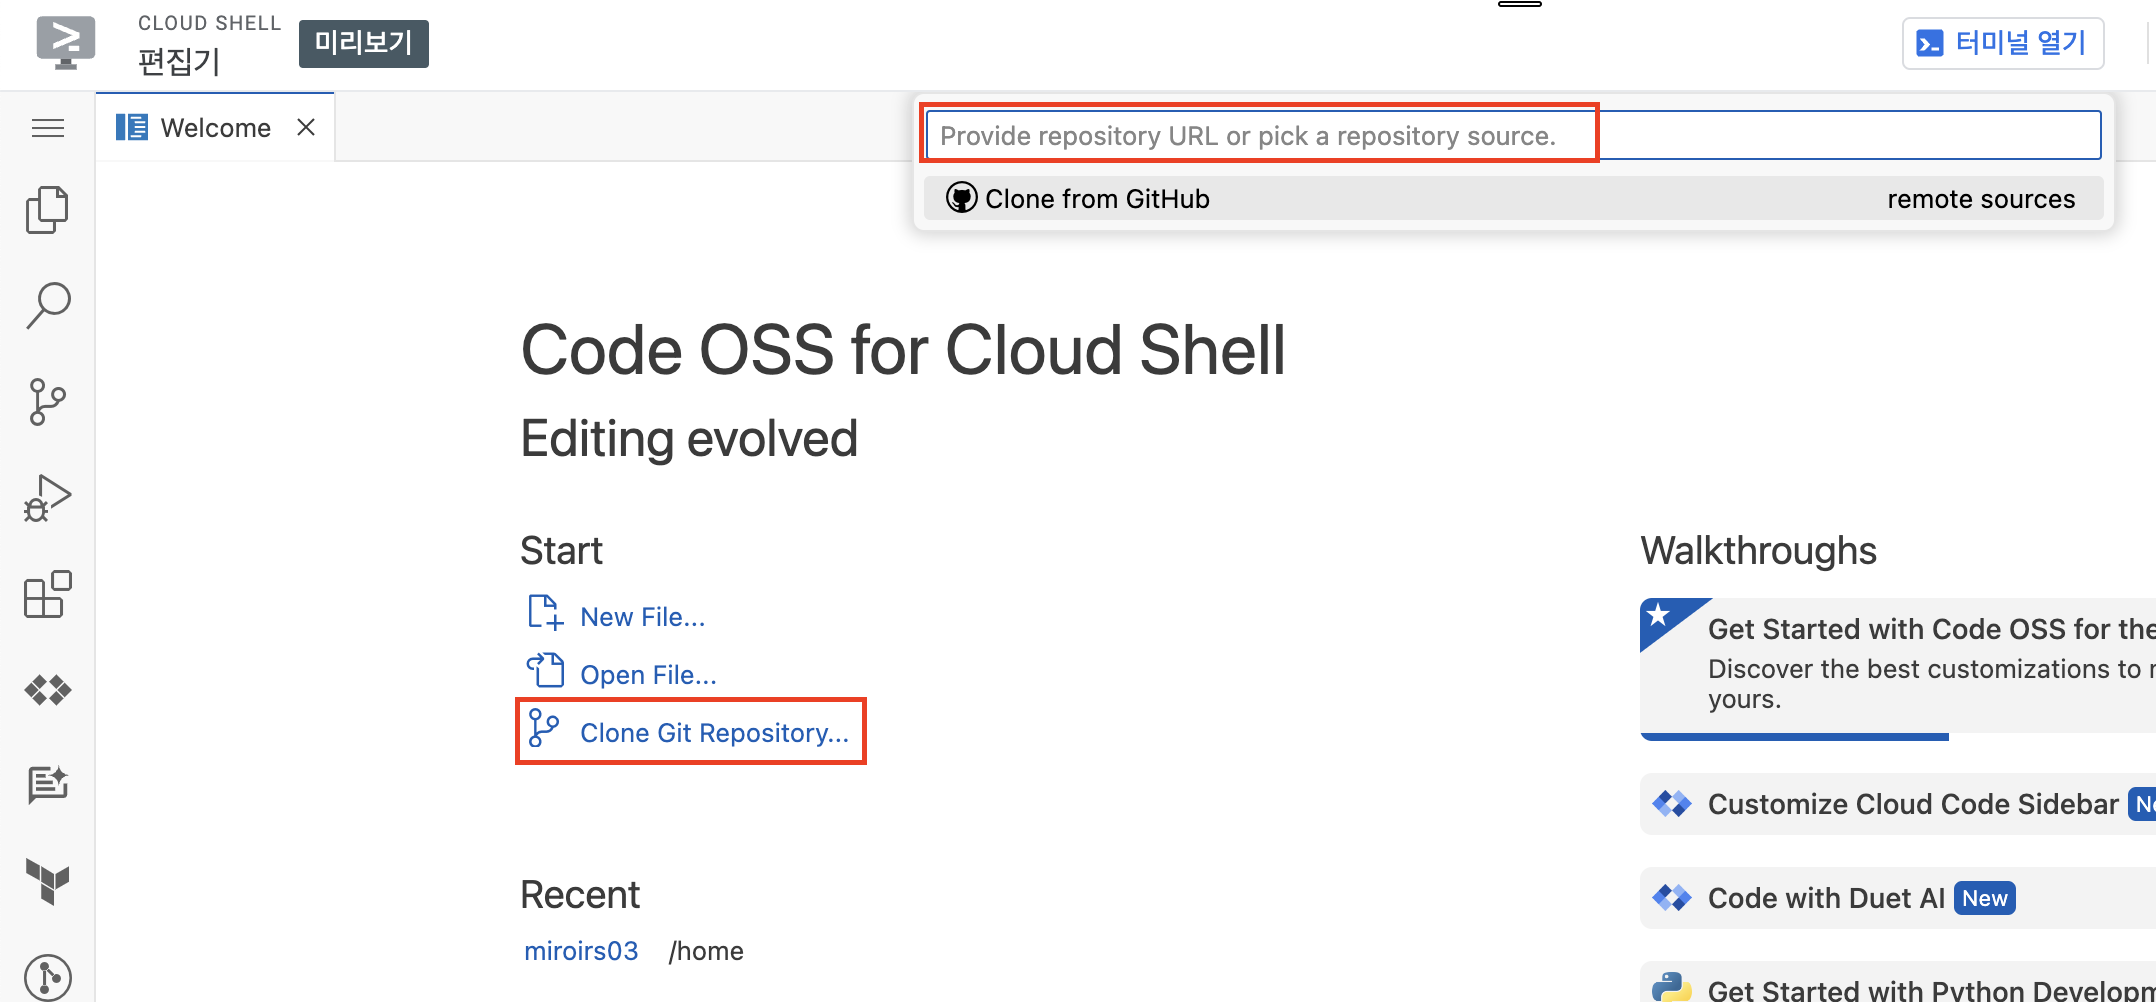Screen dimensions: 2156x1002
Task: Open the New File... link
Action: coord(643,617)
